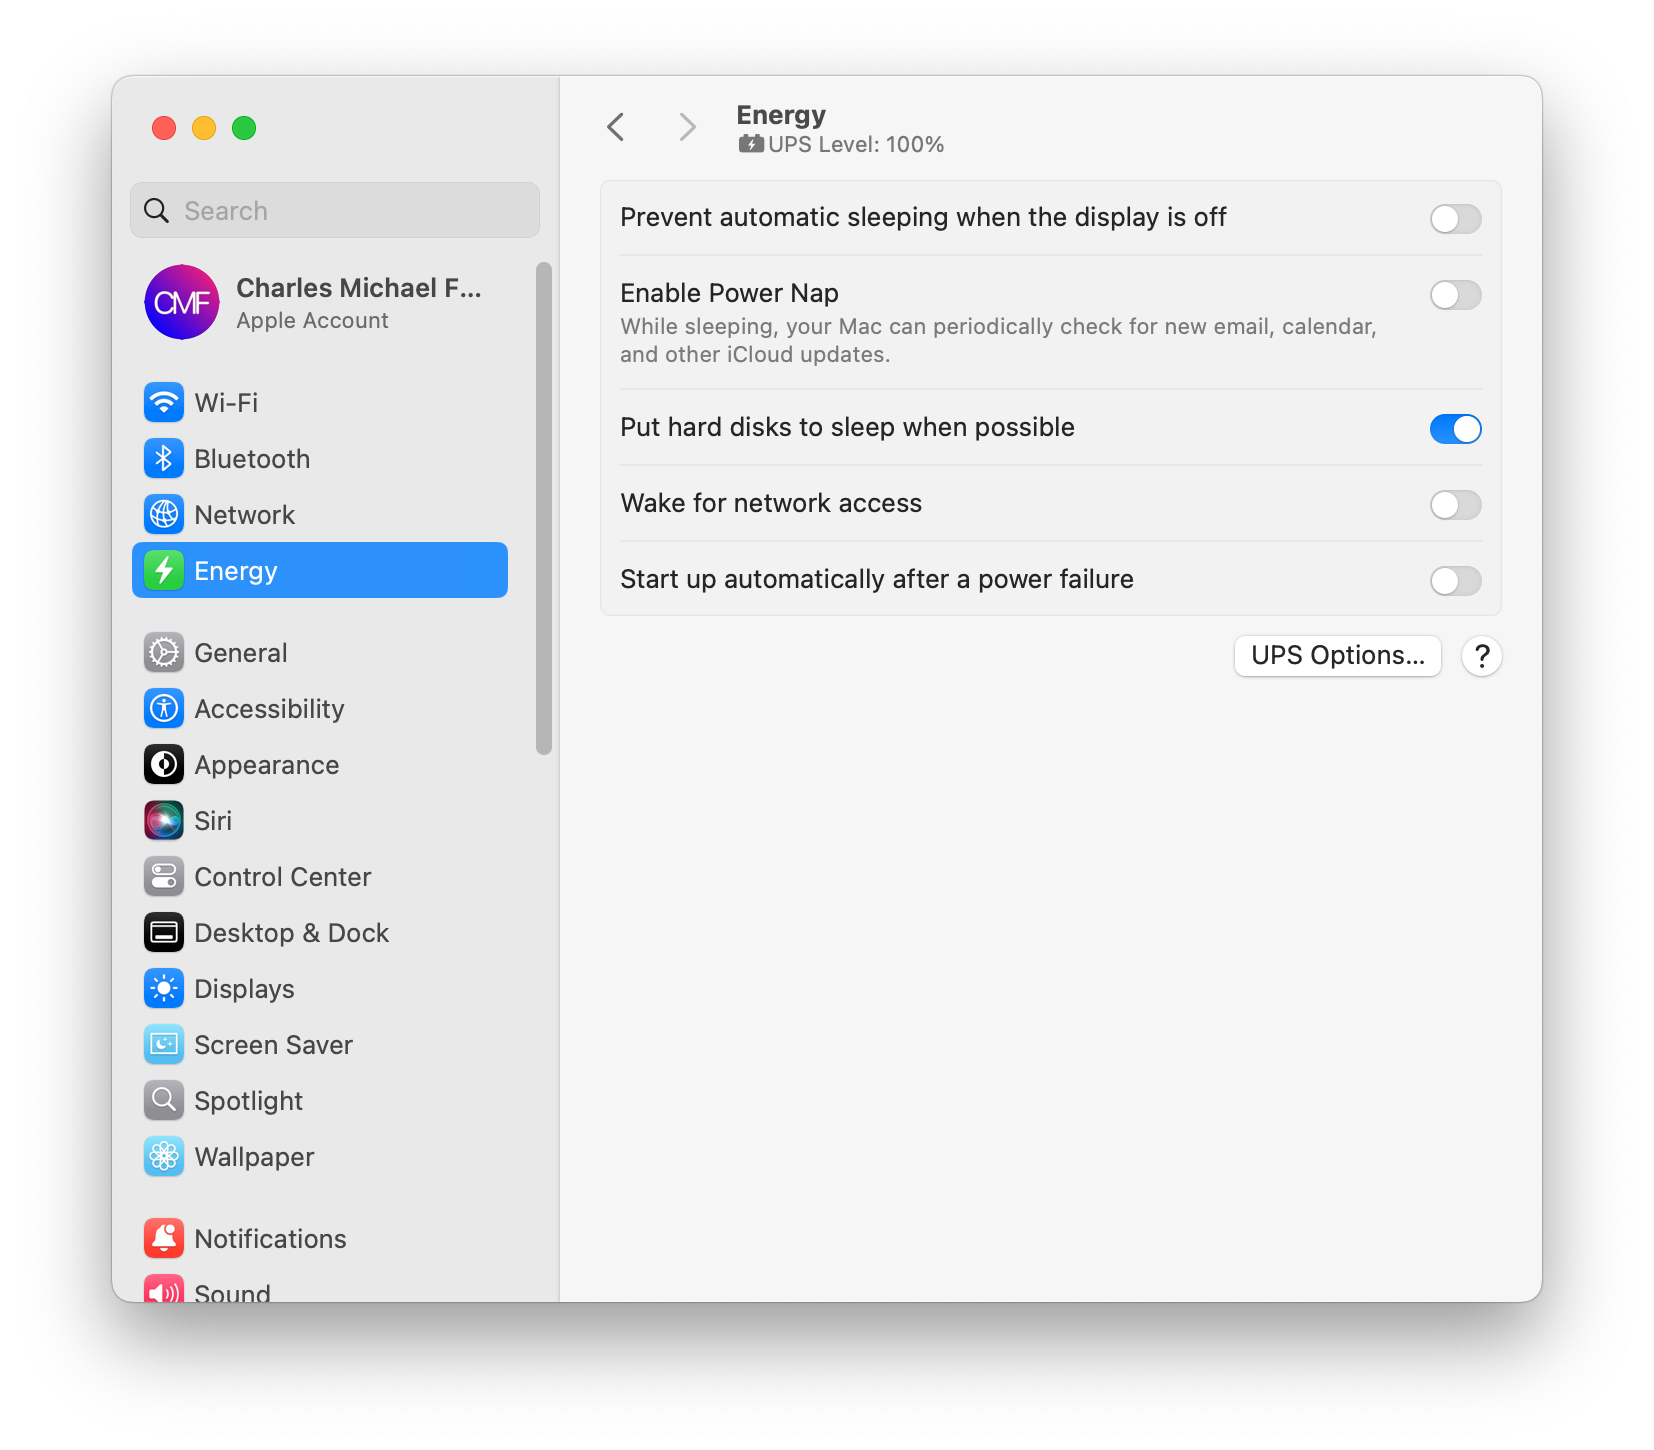Click the green zoom window button
The image size is (1654, 1450).
(x=244, y=128)
